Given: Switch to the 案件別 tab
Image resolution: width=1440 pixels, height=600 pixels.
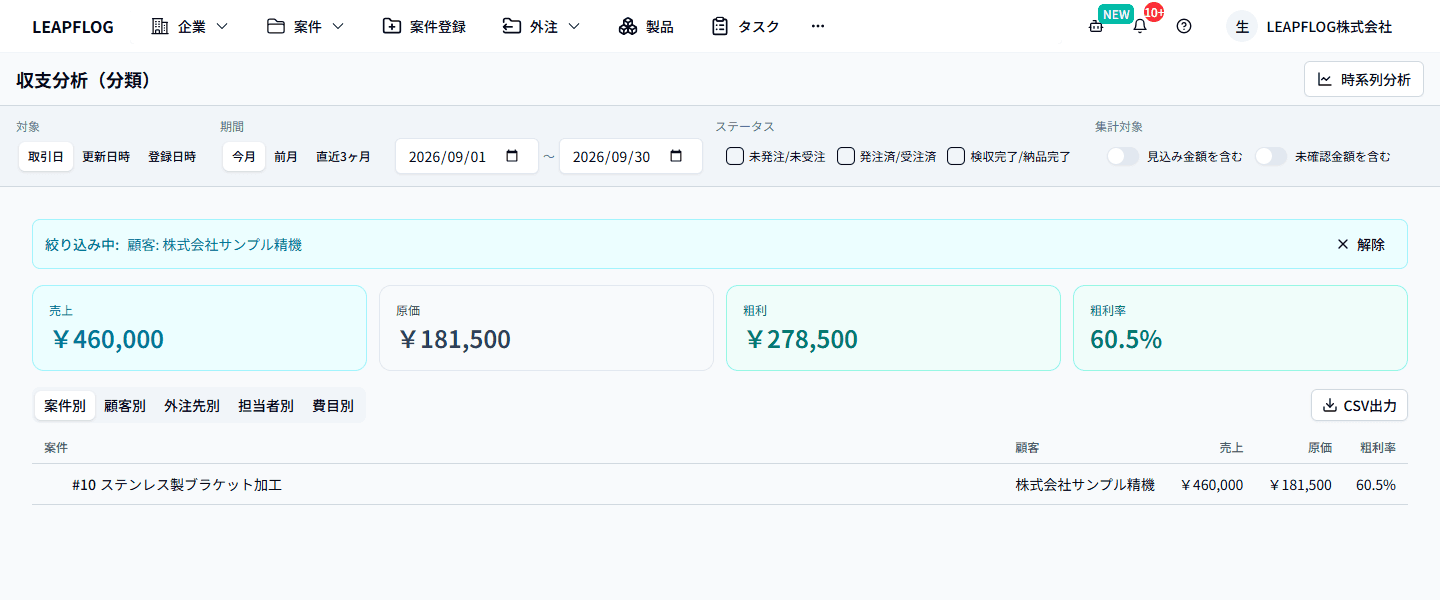Looking at the screenshot, I should (x=65, y=405).
